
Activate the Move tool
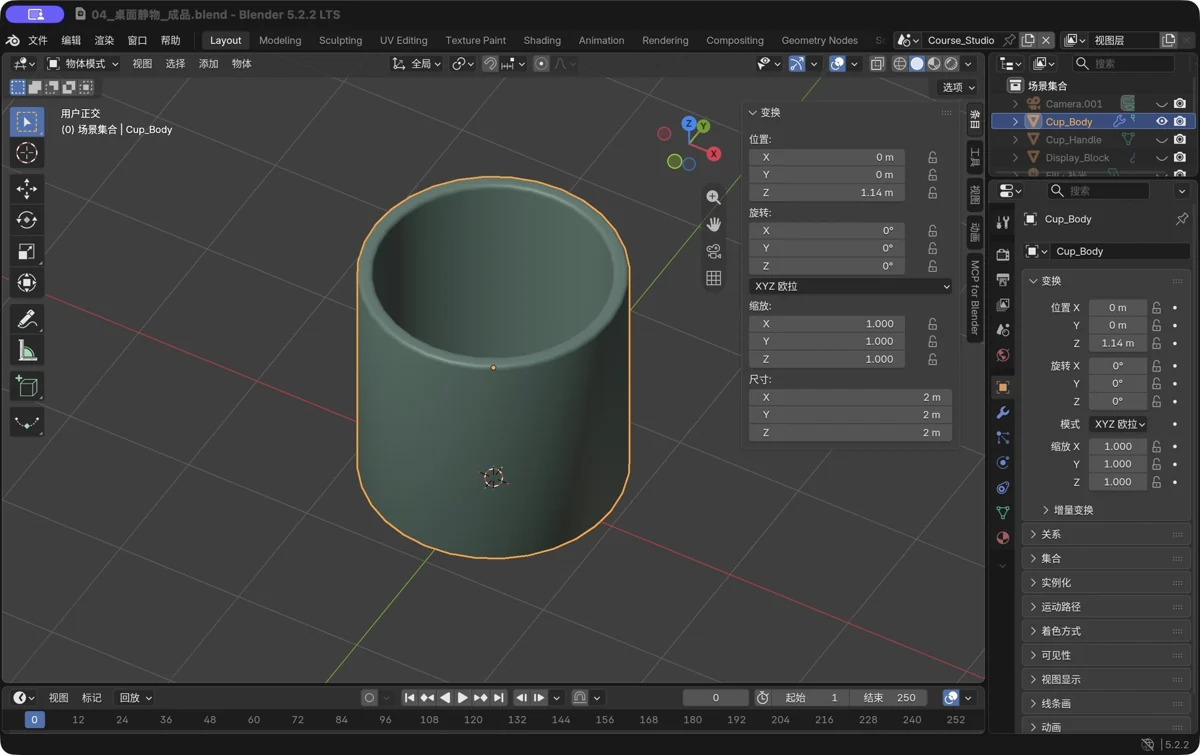pyautogui.click(x=27, y=189)
